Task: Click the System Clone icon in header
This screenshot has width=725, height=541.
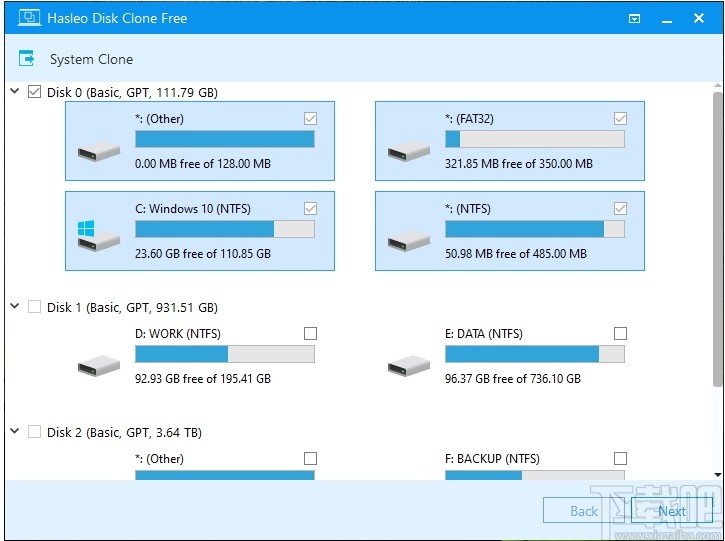Action: coord(27,59)
